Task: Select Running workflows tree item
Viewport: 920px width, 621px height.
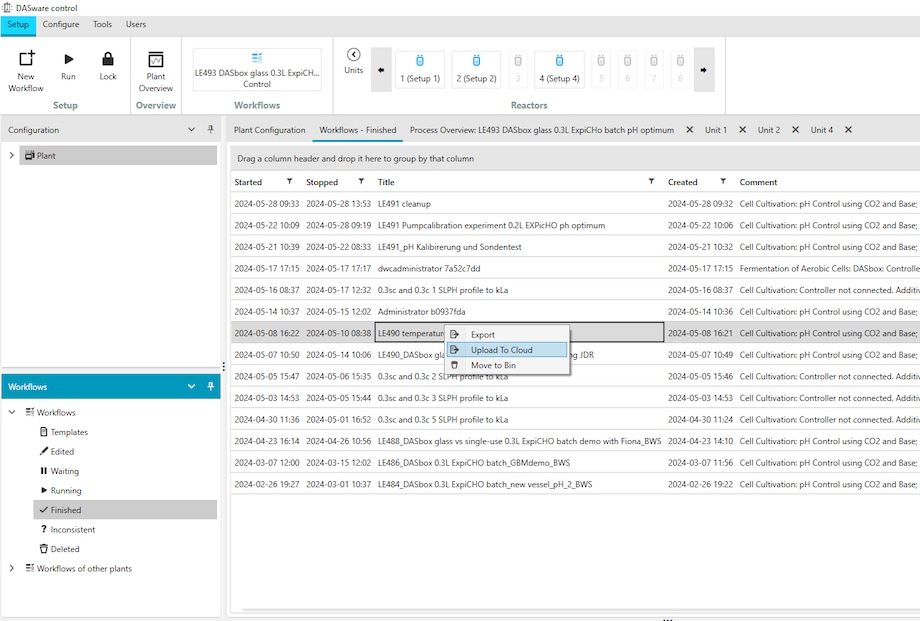Action: pyautogui.click(x=60, y=490)
